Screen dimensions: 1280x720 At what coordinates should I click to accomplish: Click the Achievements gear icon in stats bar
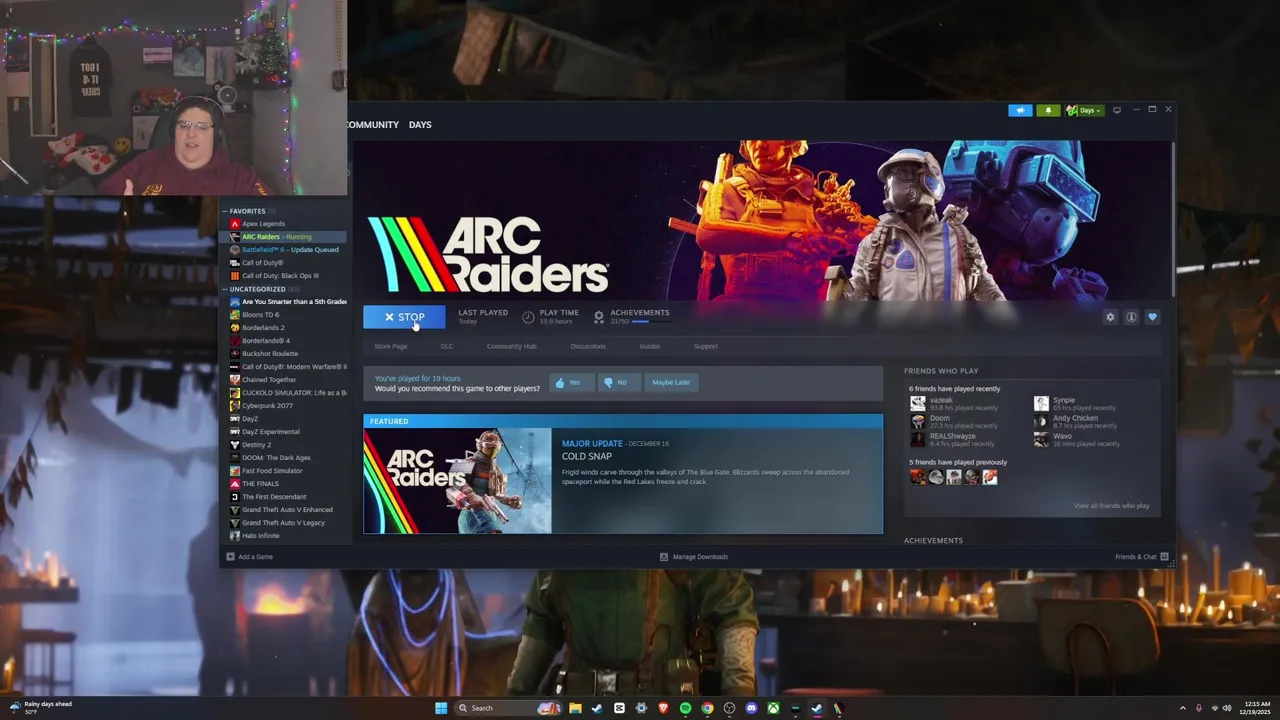point(599,317)
